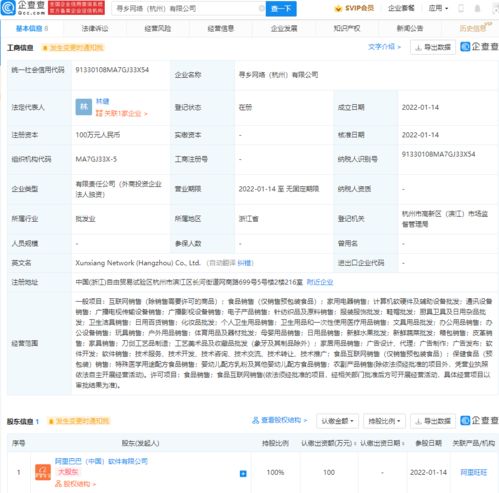Viewport: 499px width, 493px height.
Task: Switch to the 法律诉讼 tab
Action: [95, 29]
